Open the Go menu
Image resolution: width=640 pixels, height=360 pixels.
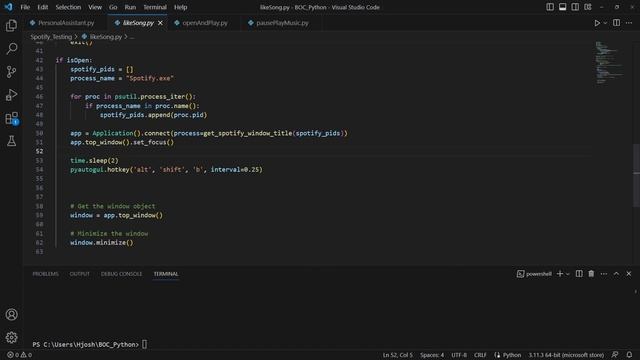[x=113, y=7]
